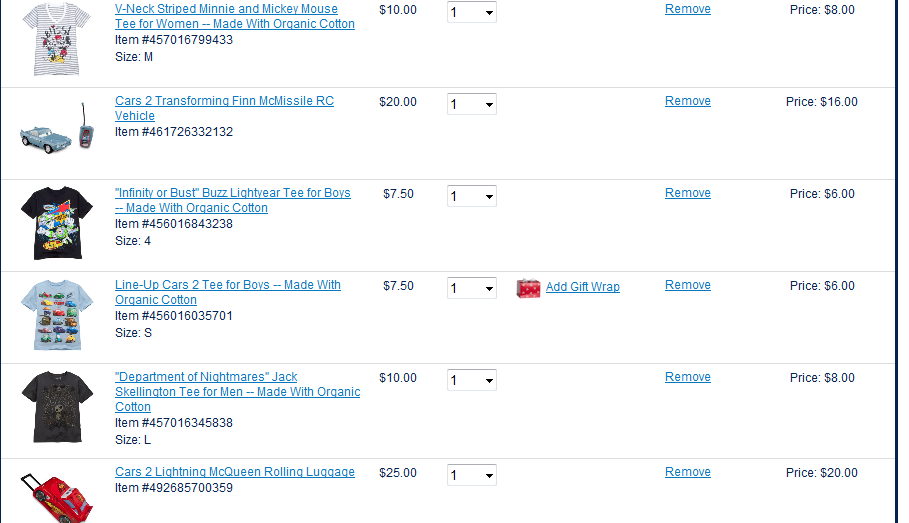Click the Jack Skellington tee thumbnail

(x=57, y=406)
